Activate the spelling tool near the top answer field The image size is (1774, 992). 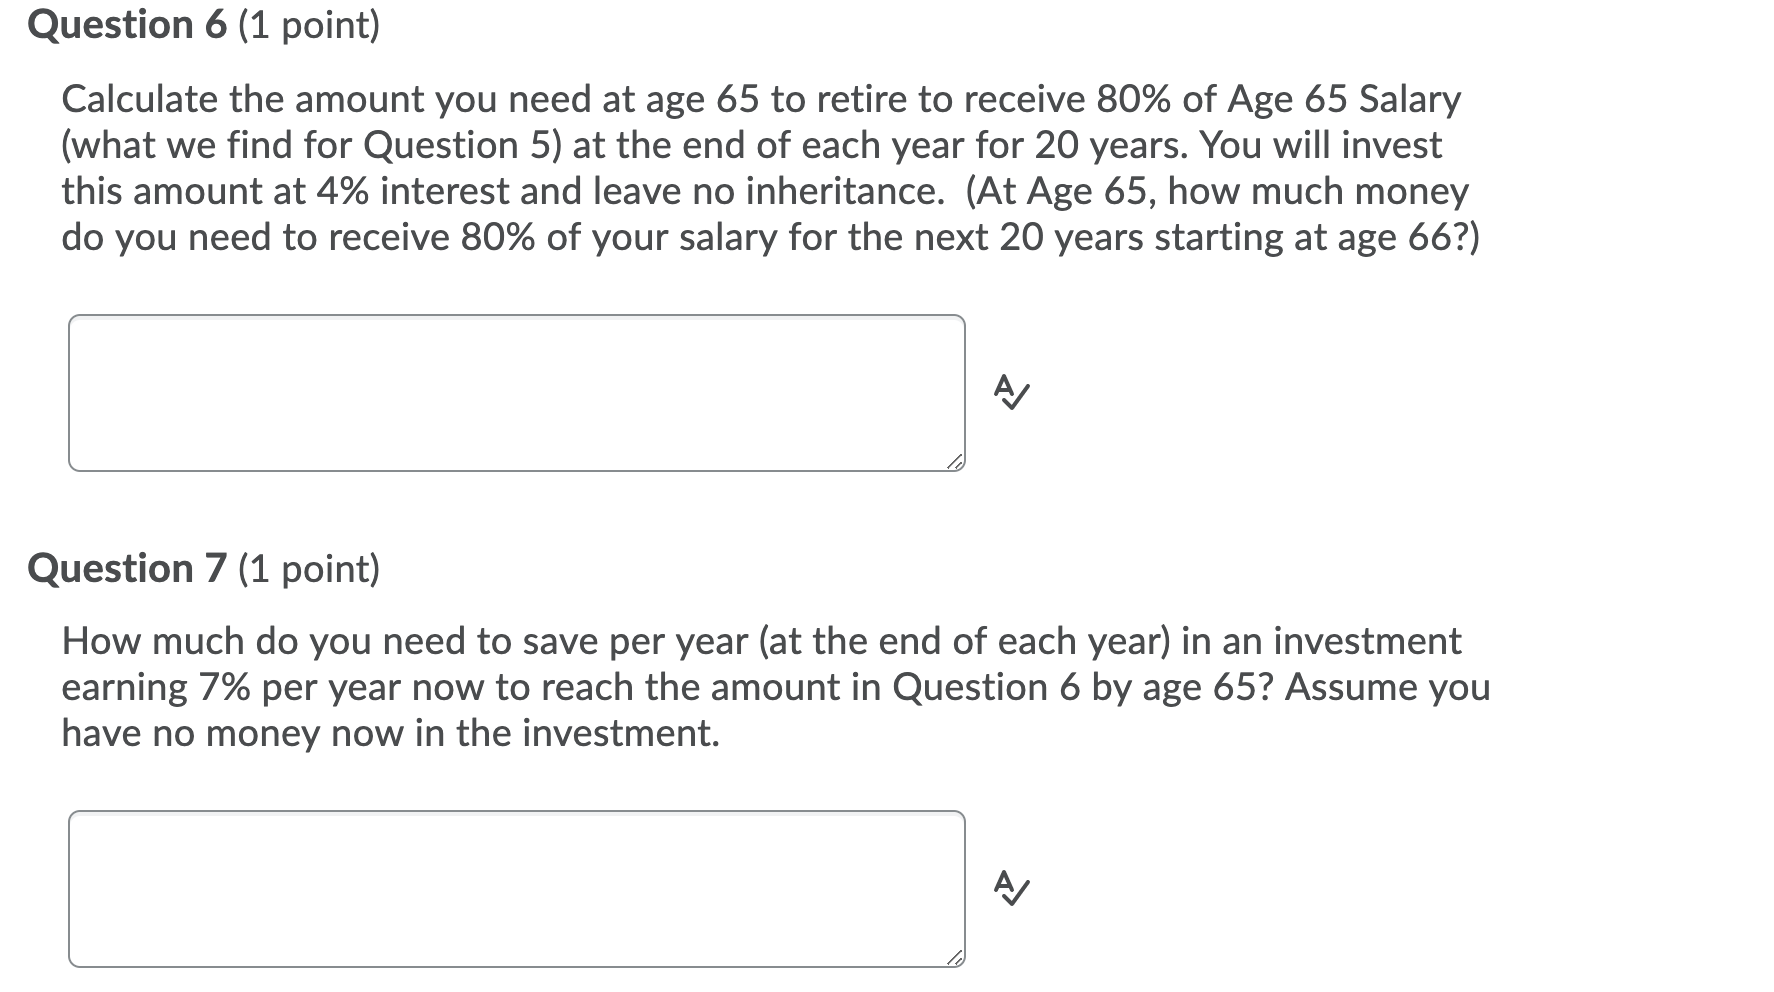tap(1011, 393)
